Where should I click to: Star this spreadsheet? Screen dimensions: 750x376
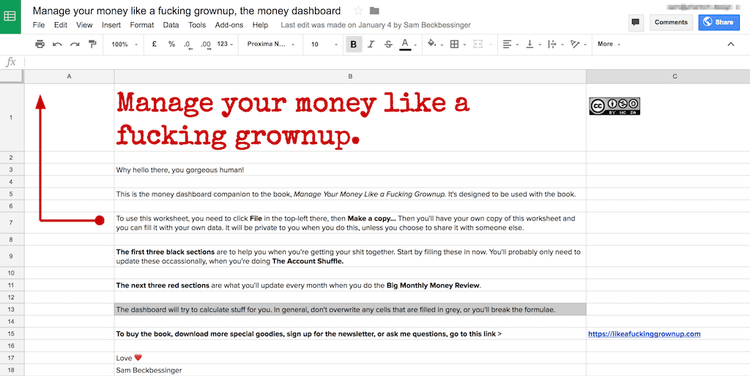(x=358, y=11)
